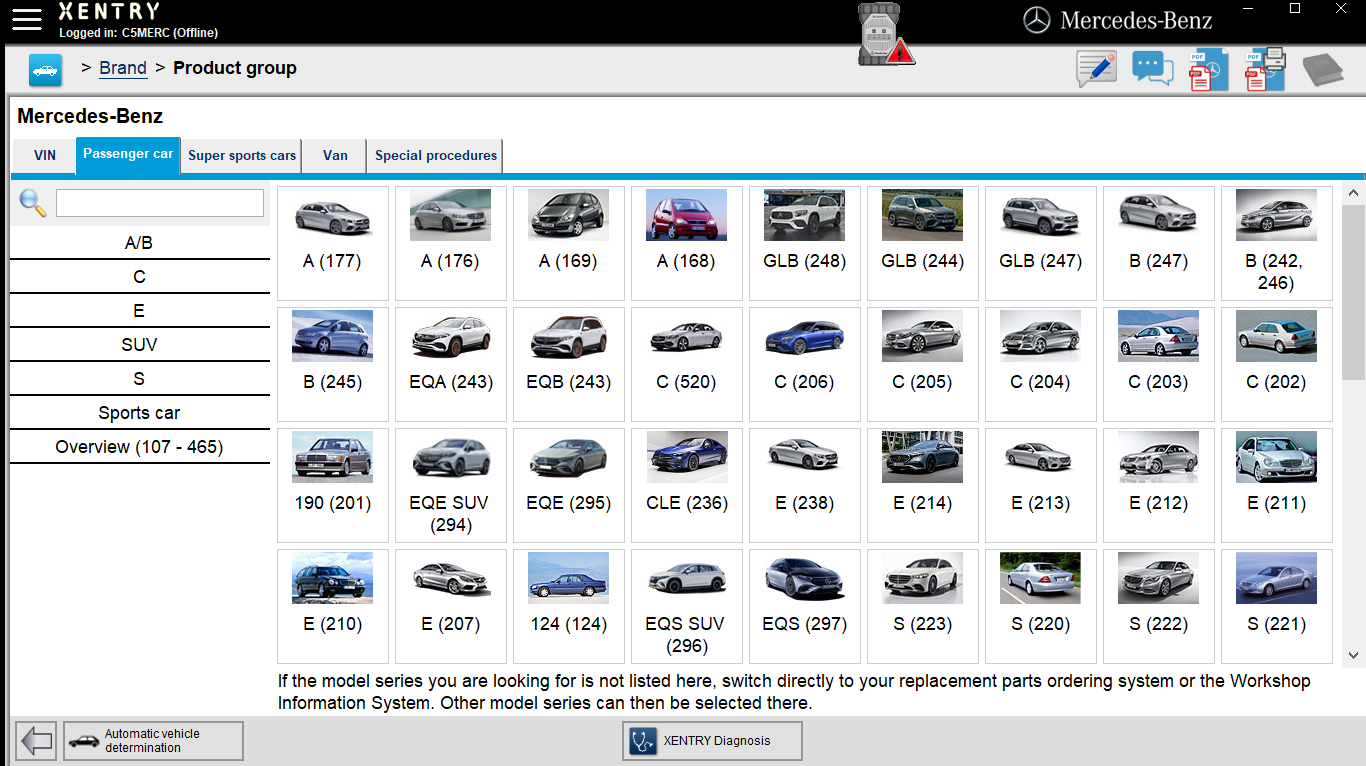The width and height of the screenshot is (1366, 766).
Task: Click the magnifier search icon
Action: tap(33, 203)
